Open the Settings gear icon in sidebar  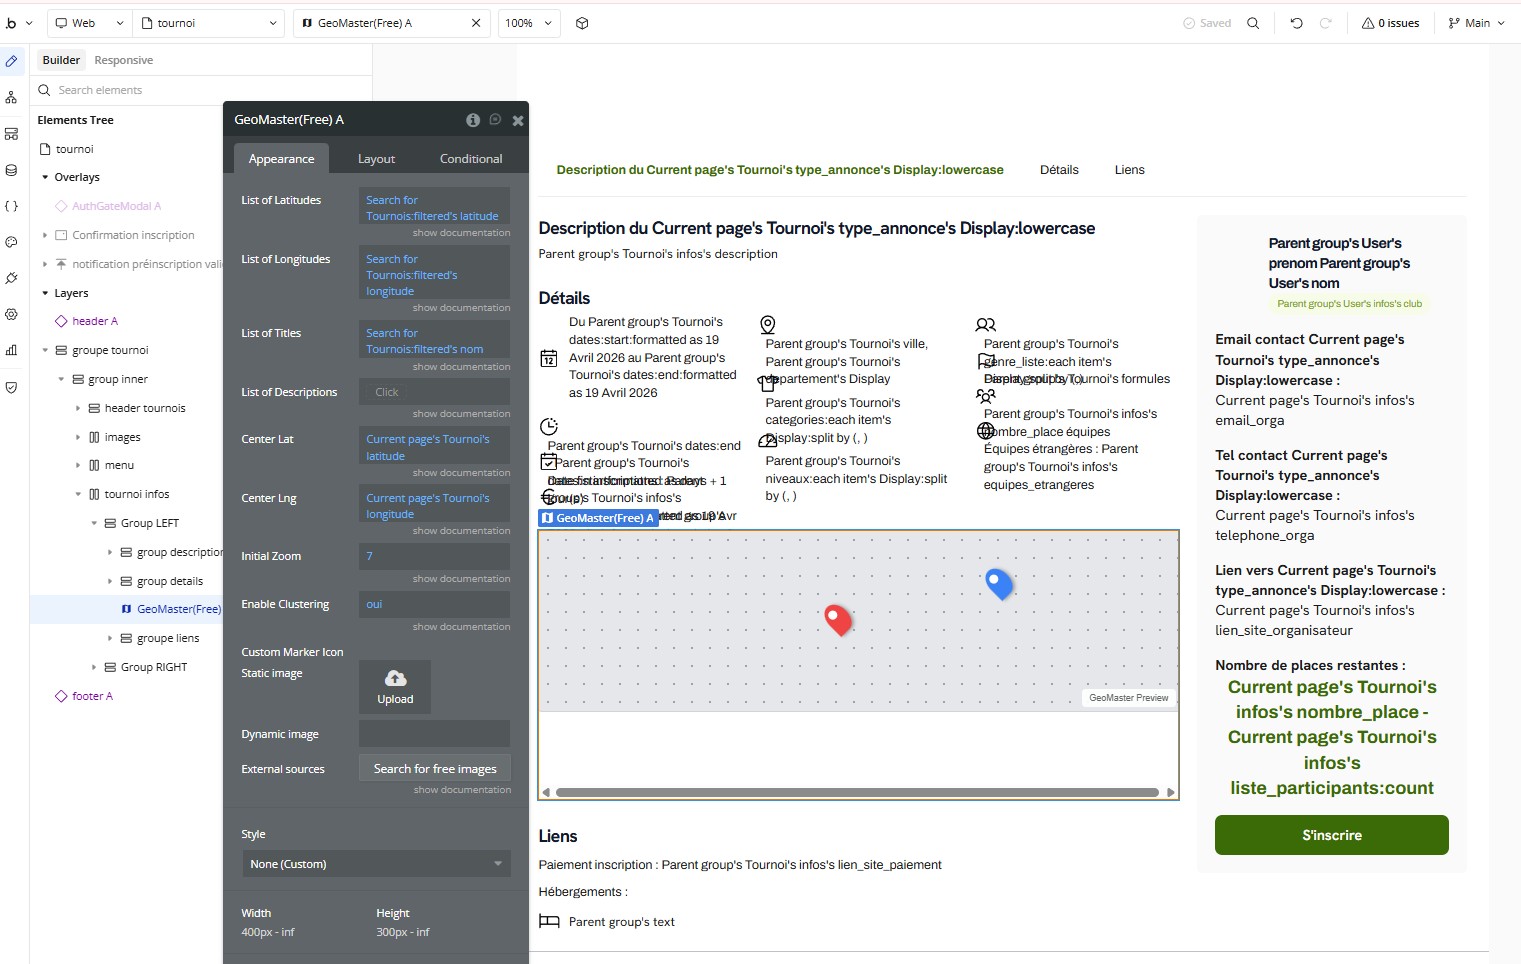click(x=11, y=314)
